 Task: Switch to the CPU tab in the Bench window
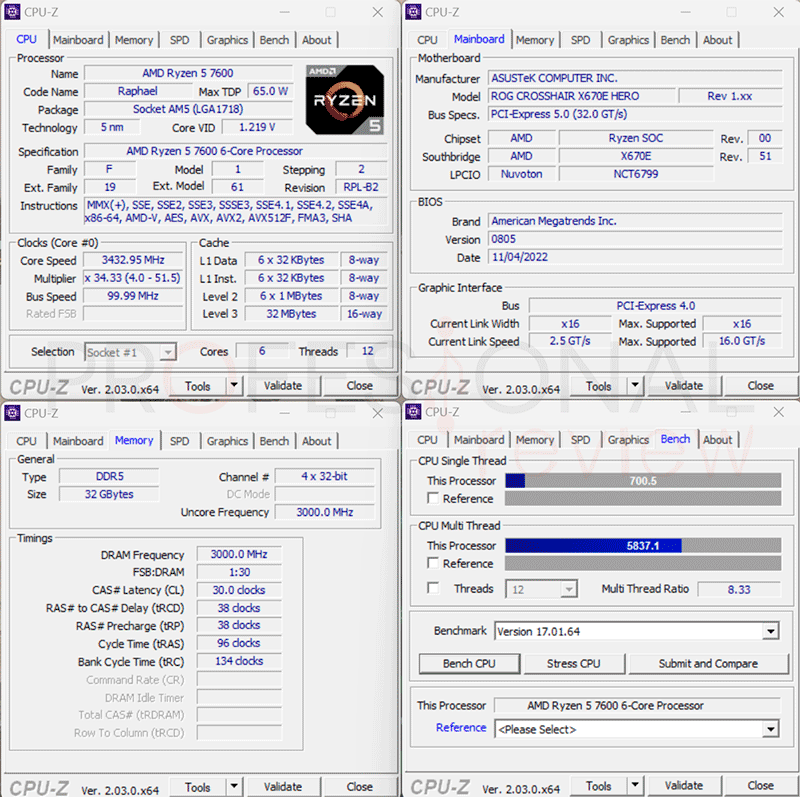point(427,440)
